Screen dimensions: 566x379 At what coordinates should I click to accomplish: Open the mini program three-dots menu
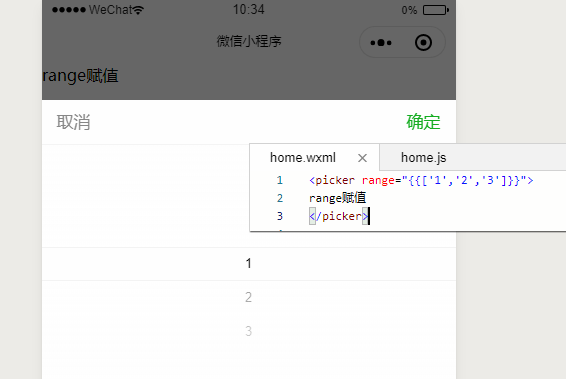[x=381, y=43]
